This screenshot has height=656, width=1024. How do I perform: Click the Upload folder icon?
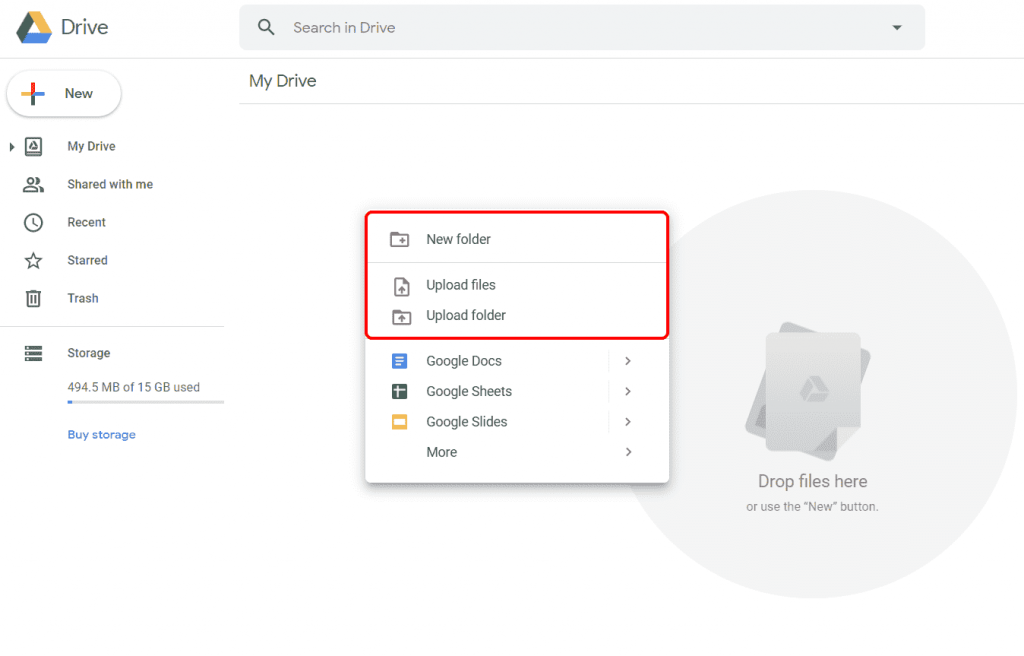(401, 317)
